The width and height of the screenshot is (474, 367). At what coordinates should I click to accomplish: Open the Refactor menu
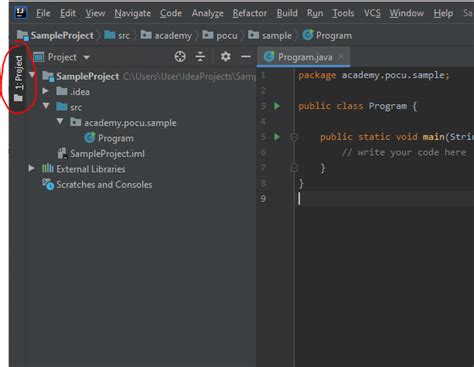coord(250,13)
